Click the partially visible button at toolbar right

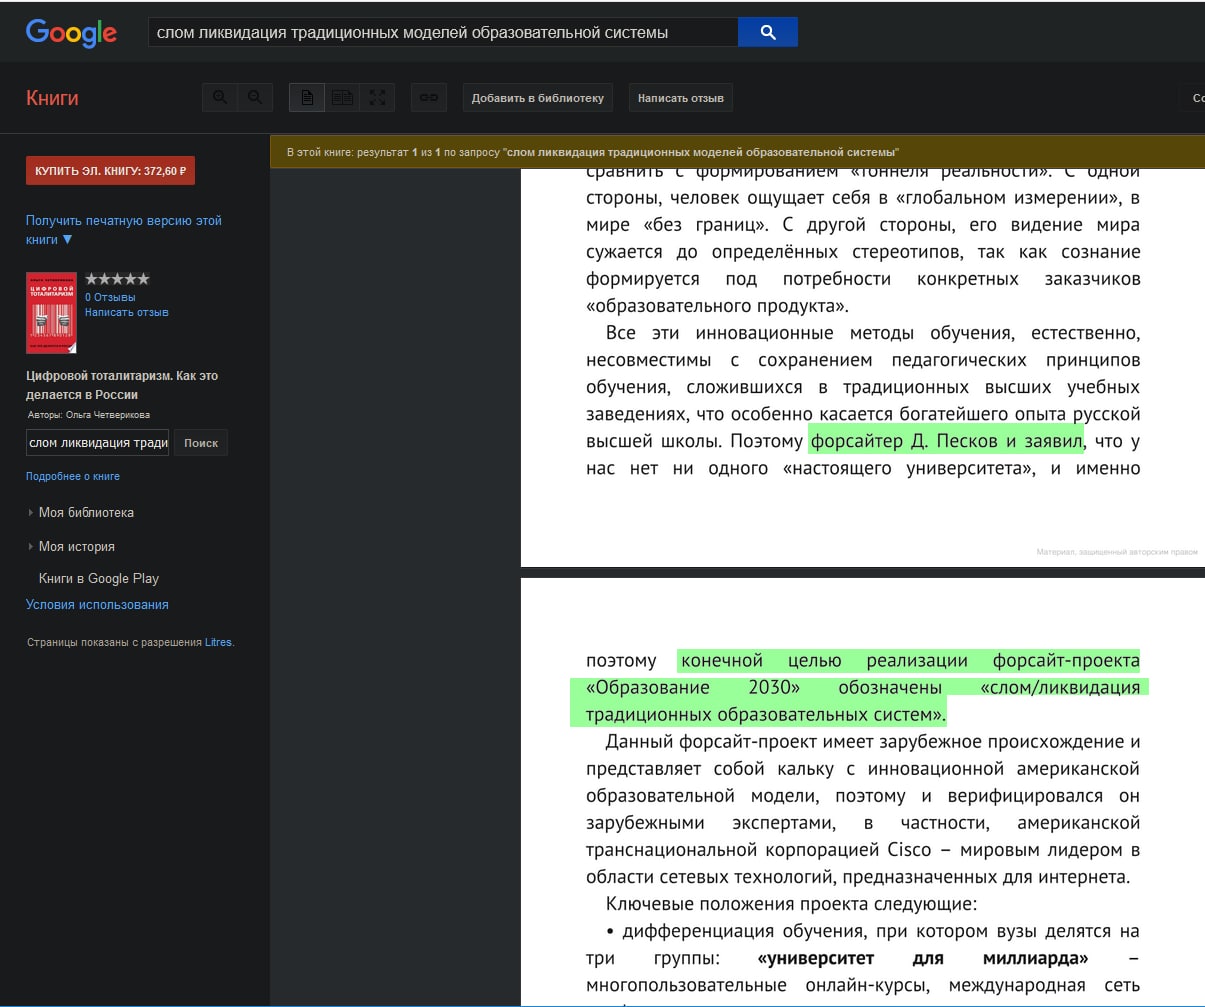(x=1193, y=98)
